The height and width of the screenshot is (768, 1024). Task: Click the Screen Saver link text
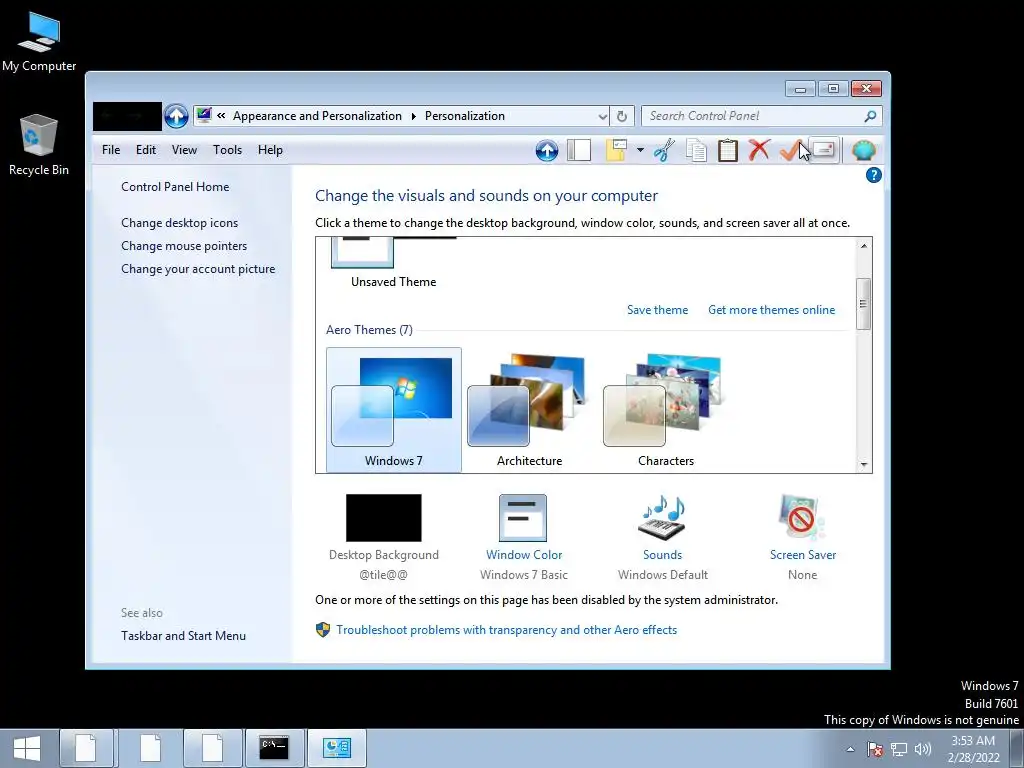[803, 555]
